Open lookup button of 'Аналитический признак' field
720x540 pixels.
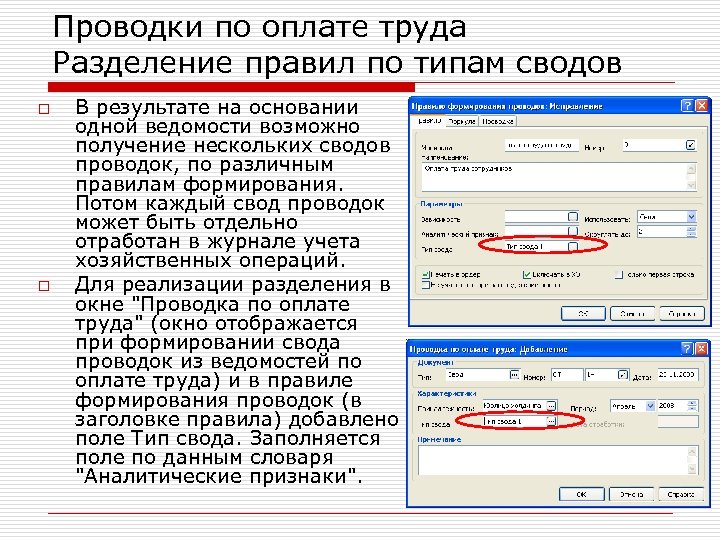(573, 231)
